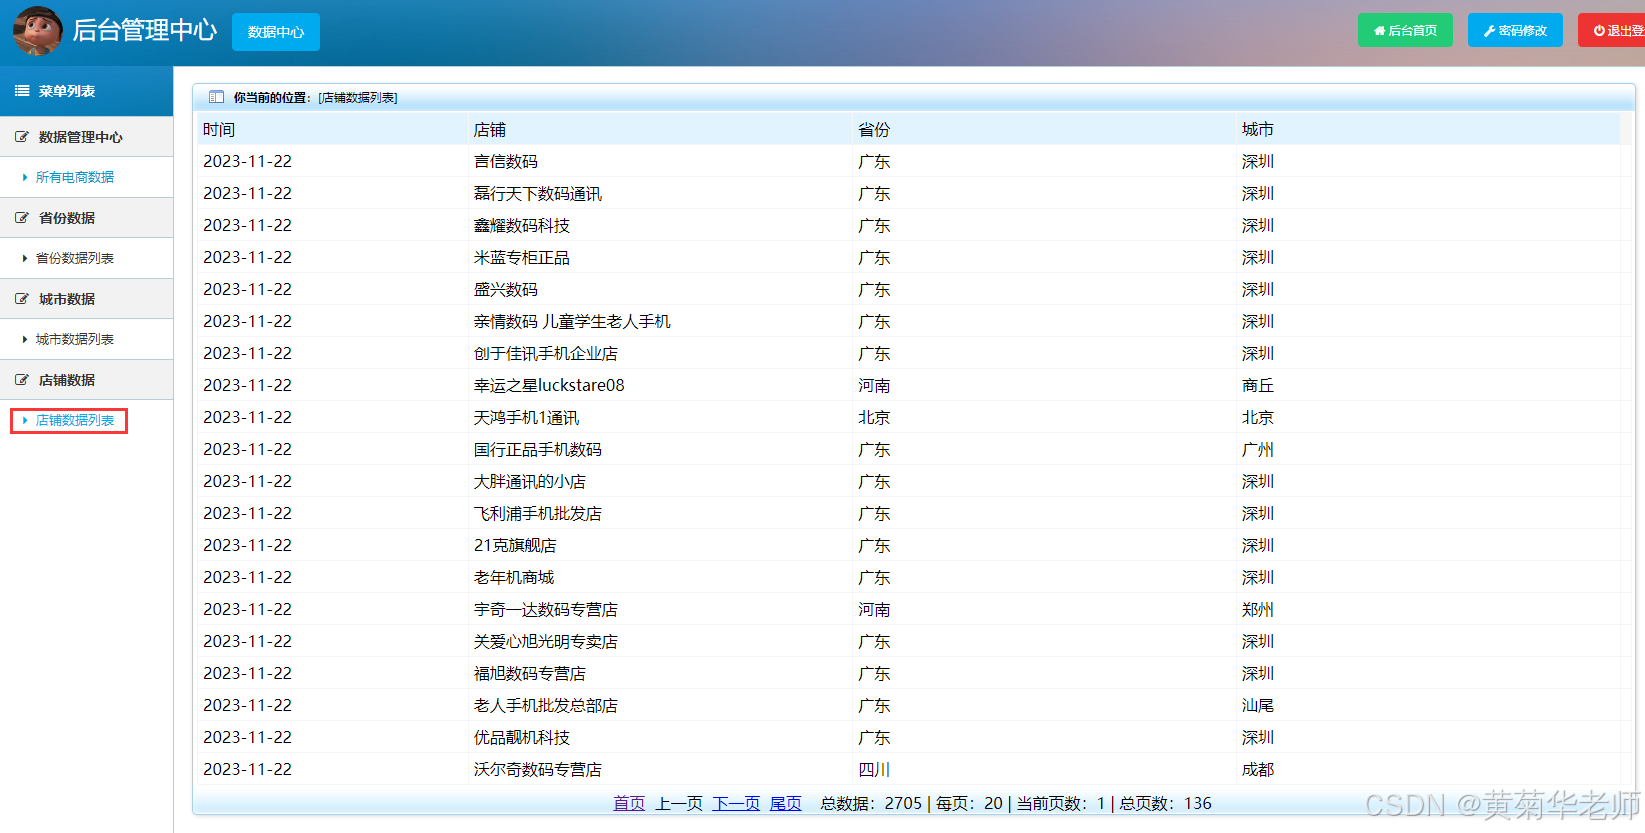The height and width of the screenshot is (833, 1645).
Task: Select shop 亲情数码 儿童学生老人手机
Action: (572, 321)
